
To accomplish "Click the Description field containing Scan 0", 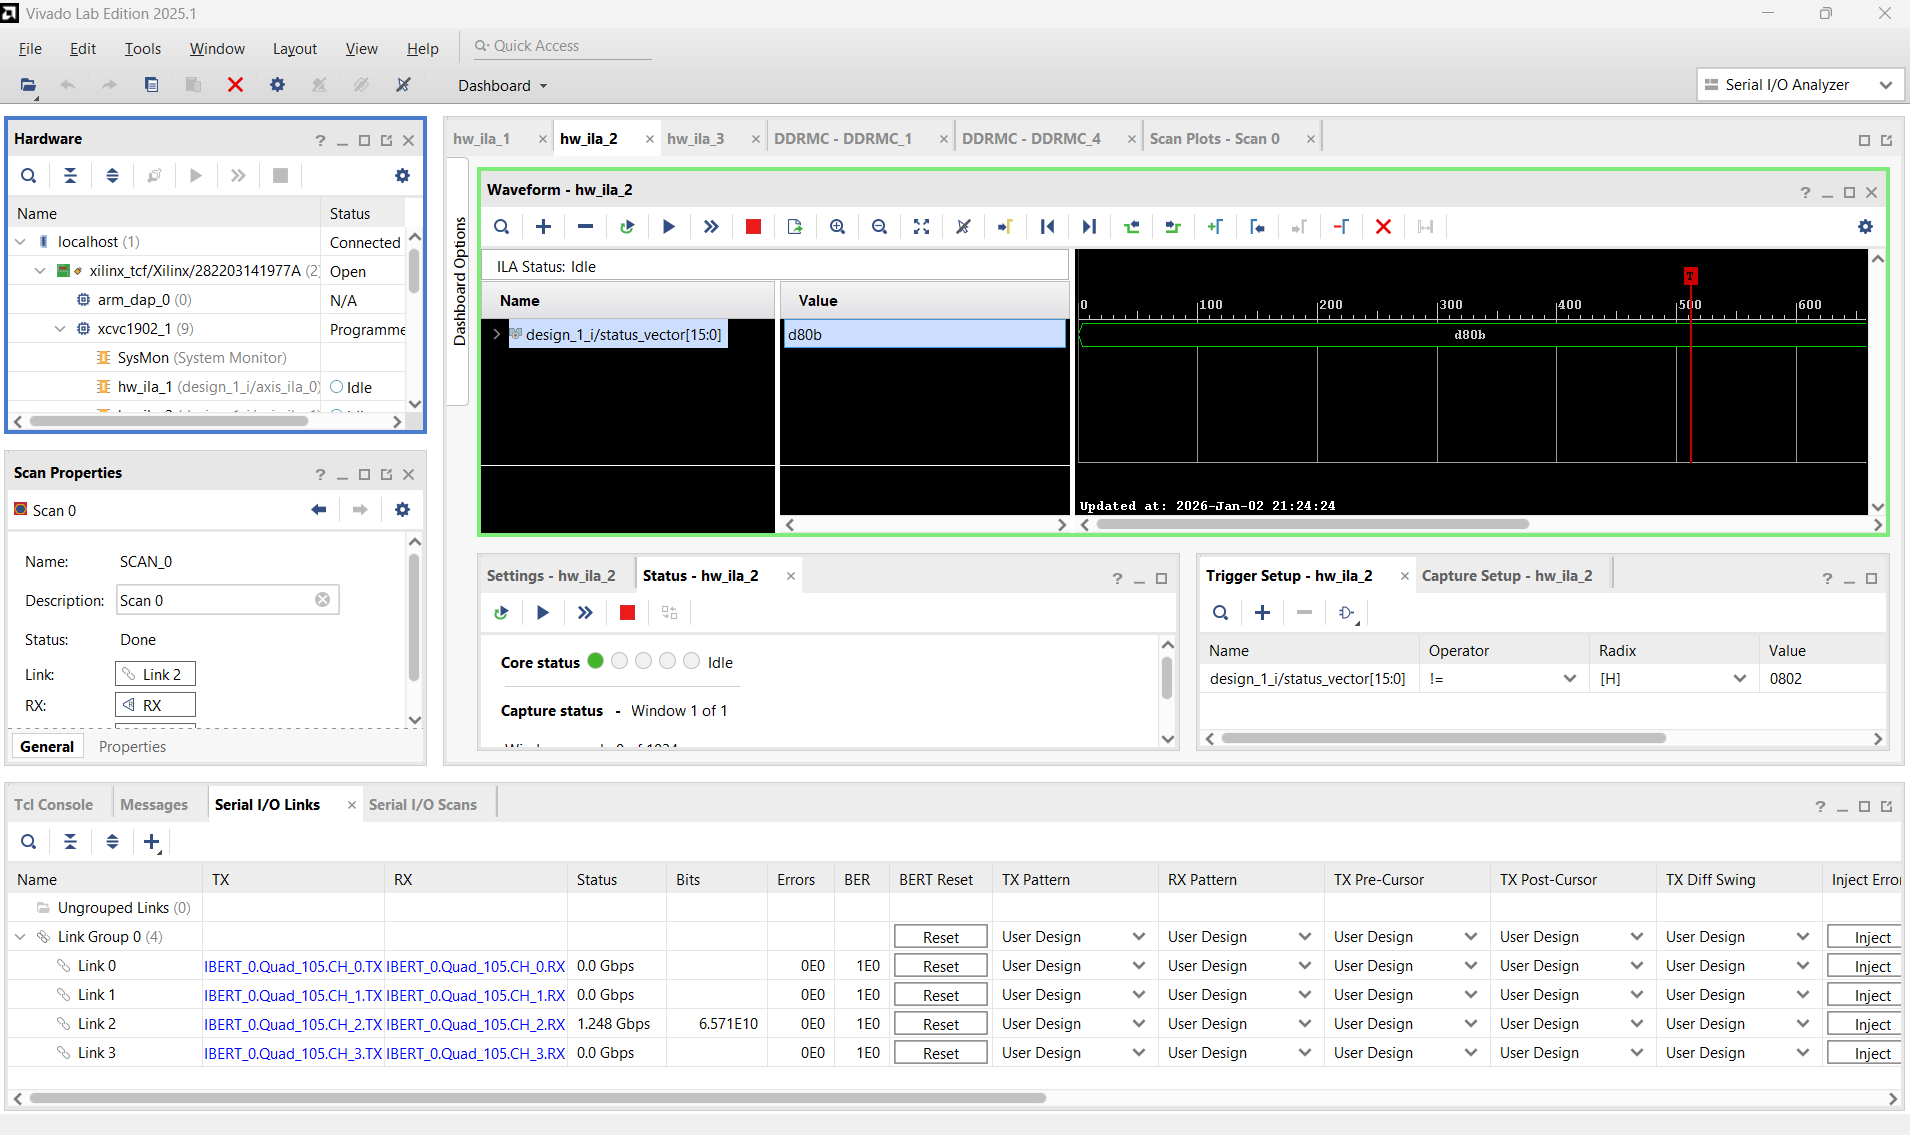I will [228, 600].
